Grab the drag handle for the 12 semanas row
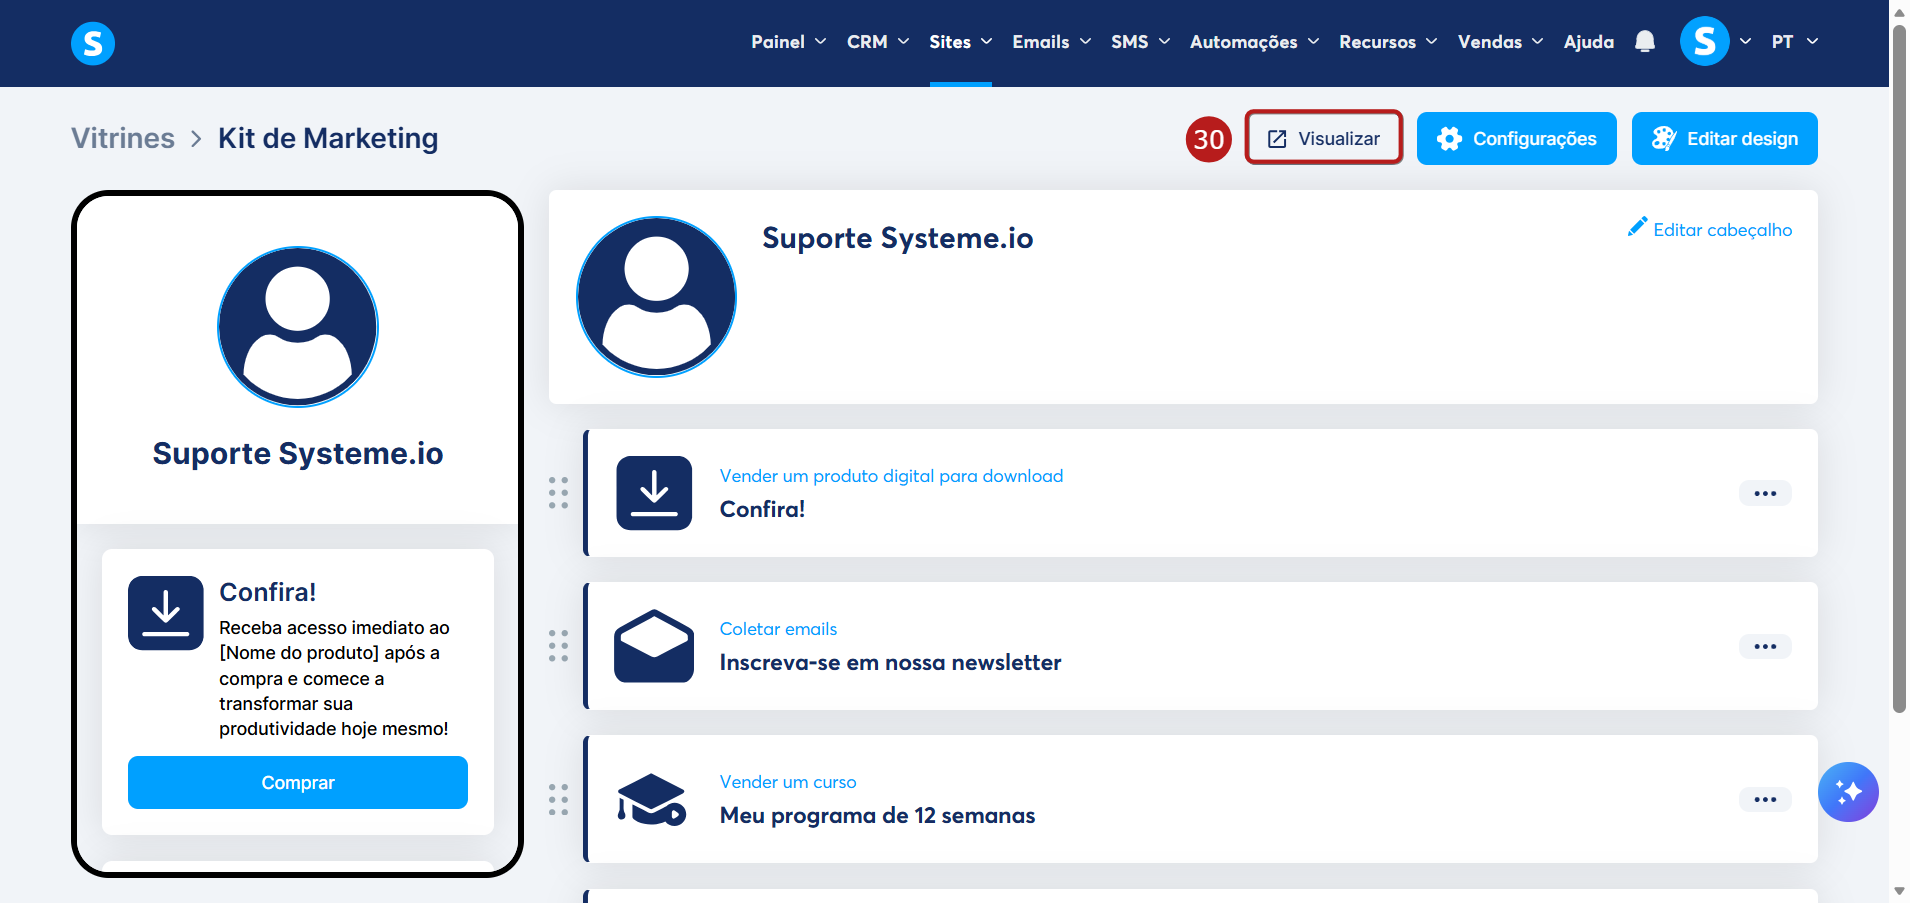 558,799
